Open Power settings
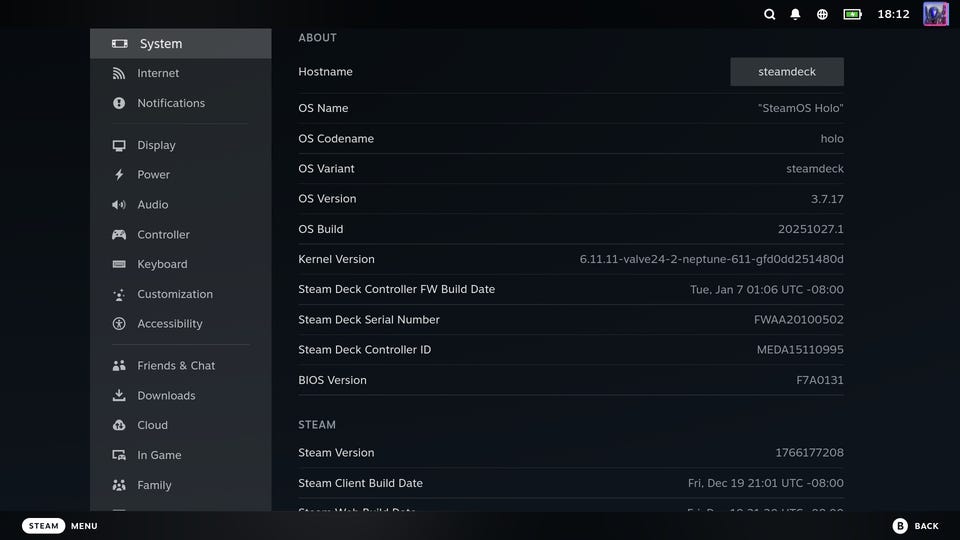This screenshot has height=540, width=960. [181, 174]
